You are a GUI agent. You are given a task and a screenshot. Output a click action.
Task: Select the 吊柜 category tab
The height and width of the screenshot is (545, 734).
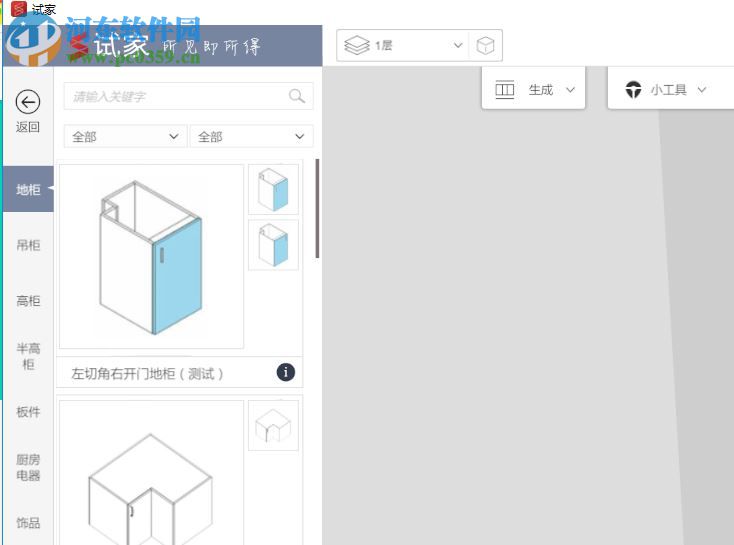(x=28, y=245)
